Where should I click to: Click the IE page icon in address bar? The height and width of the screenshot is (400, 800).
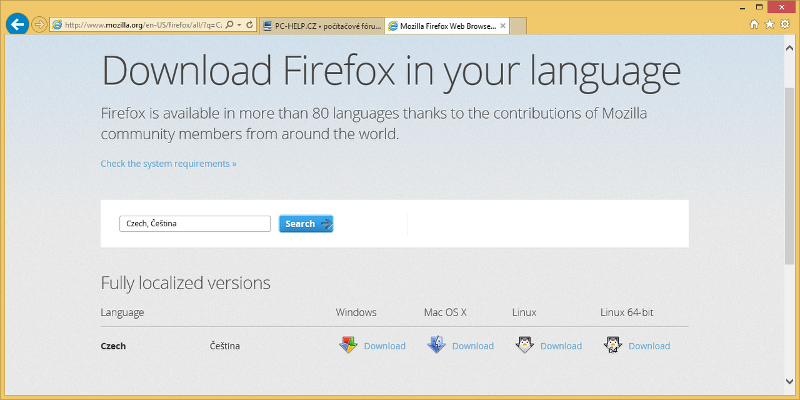(57, 24)
